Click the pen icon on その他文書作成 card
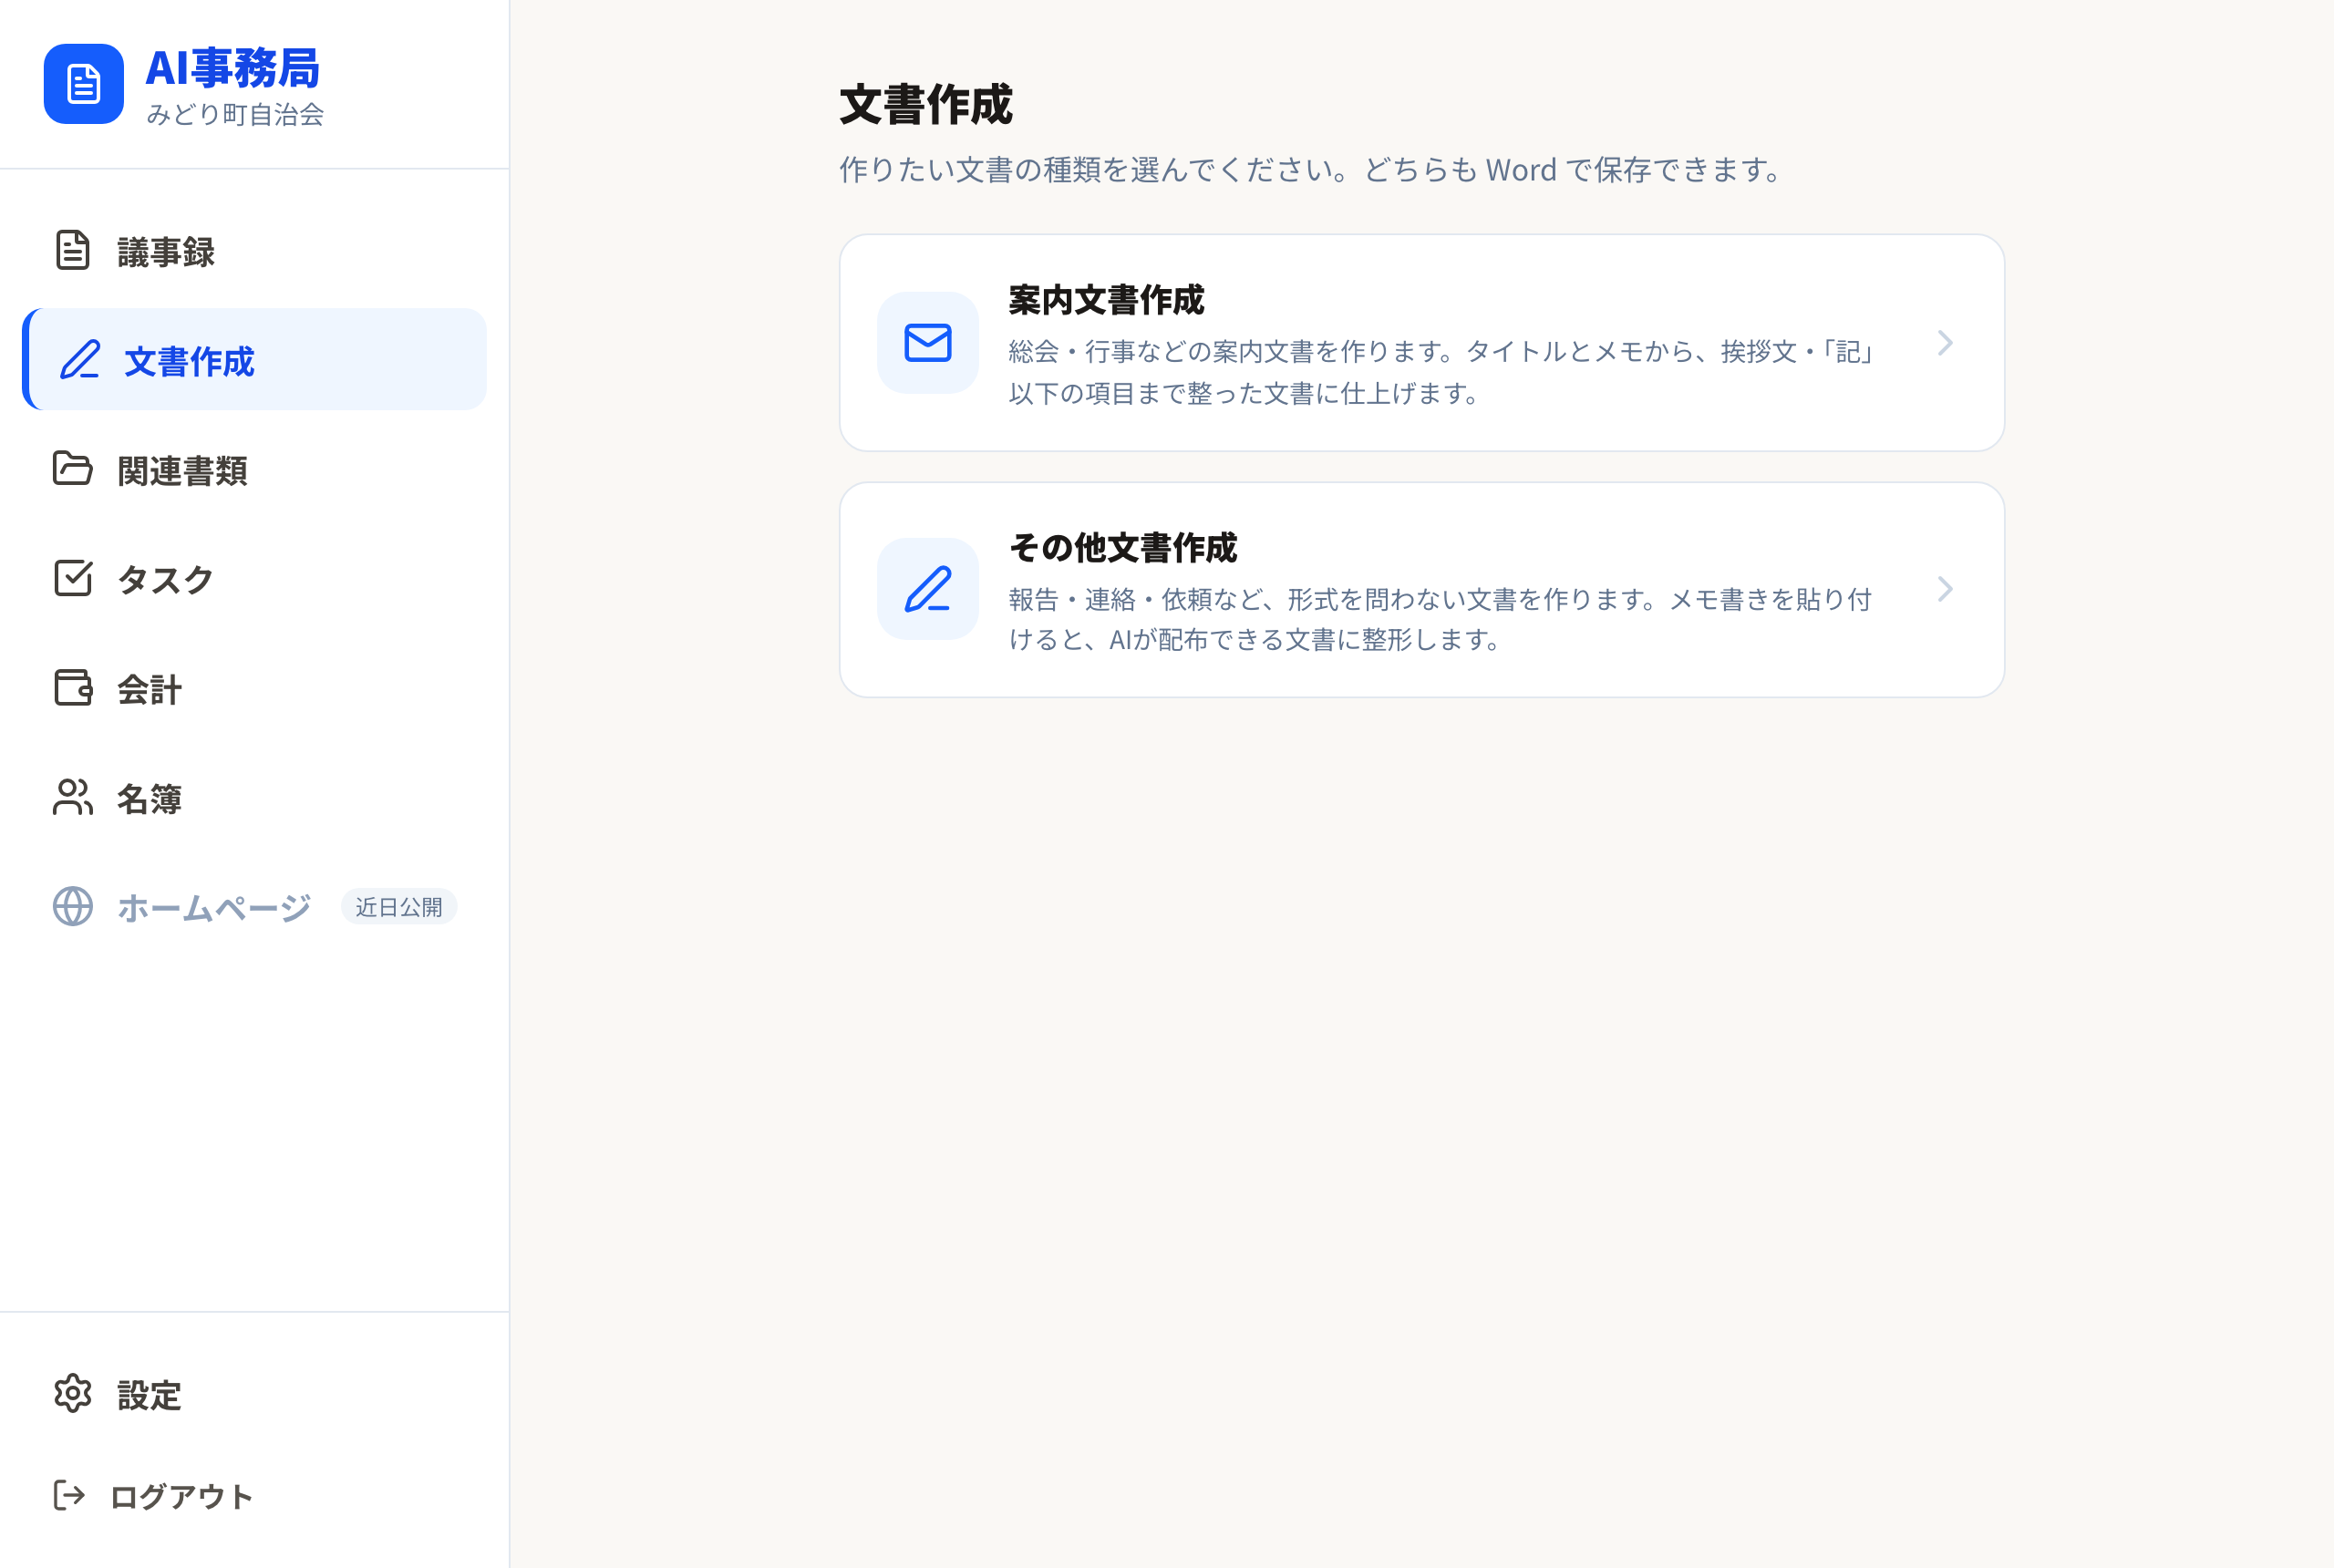 (927, 589)
